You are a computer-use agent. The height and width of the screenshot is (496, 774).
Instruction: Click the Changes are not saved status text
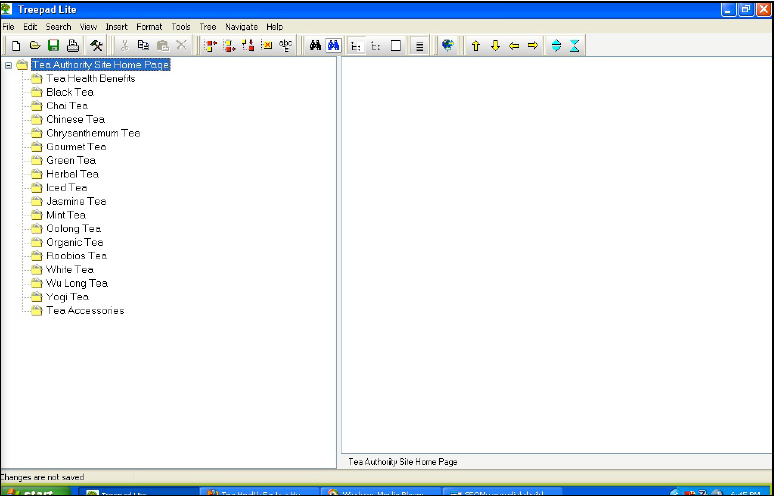tap(42, 477)
